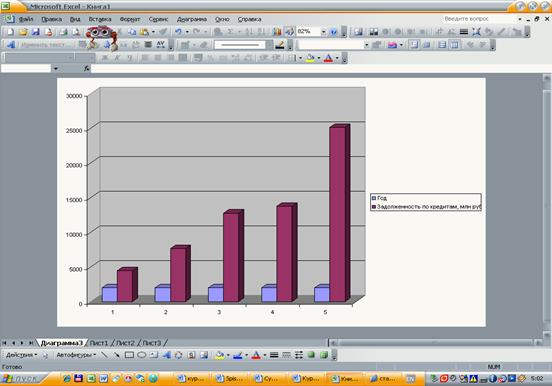Click the Font Color red A swatch

[328, 58]
